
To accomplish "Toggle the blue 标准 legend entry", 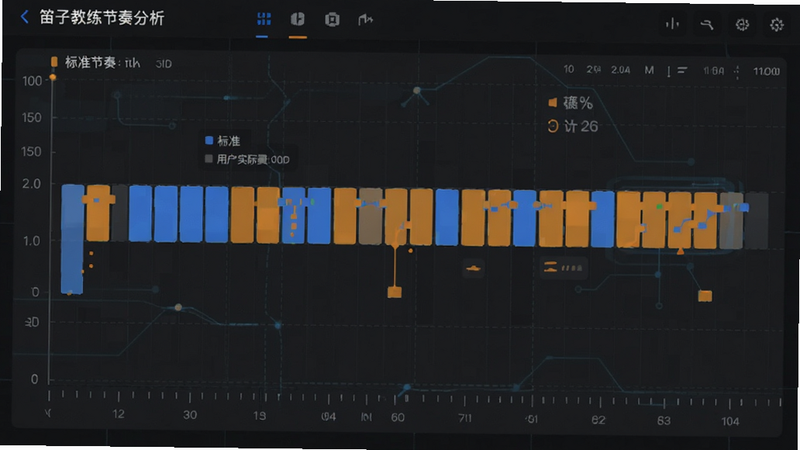I will click(x=222, y=141).
